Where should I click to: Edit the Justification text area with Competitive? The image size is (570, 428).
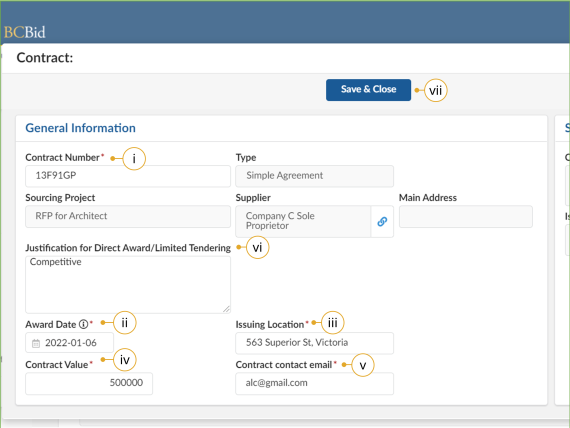click(x=128, y=284)
